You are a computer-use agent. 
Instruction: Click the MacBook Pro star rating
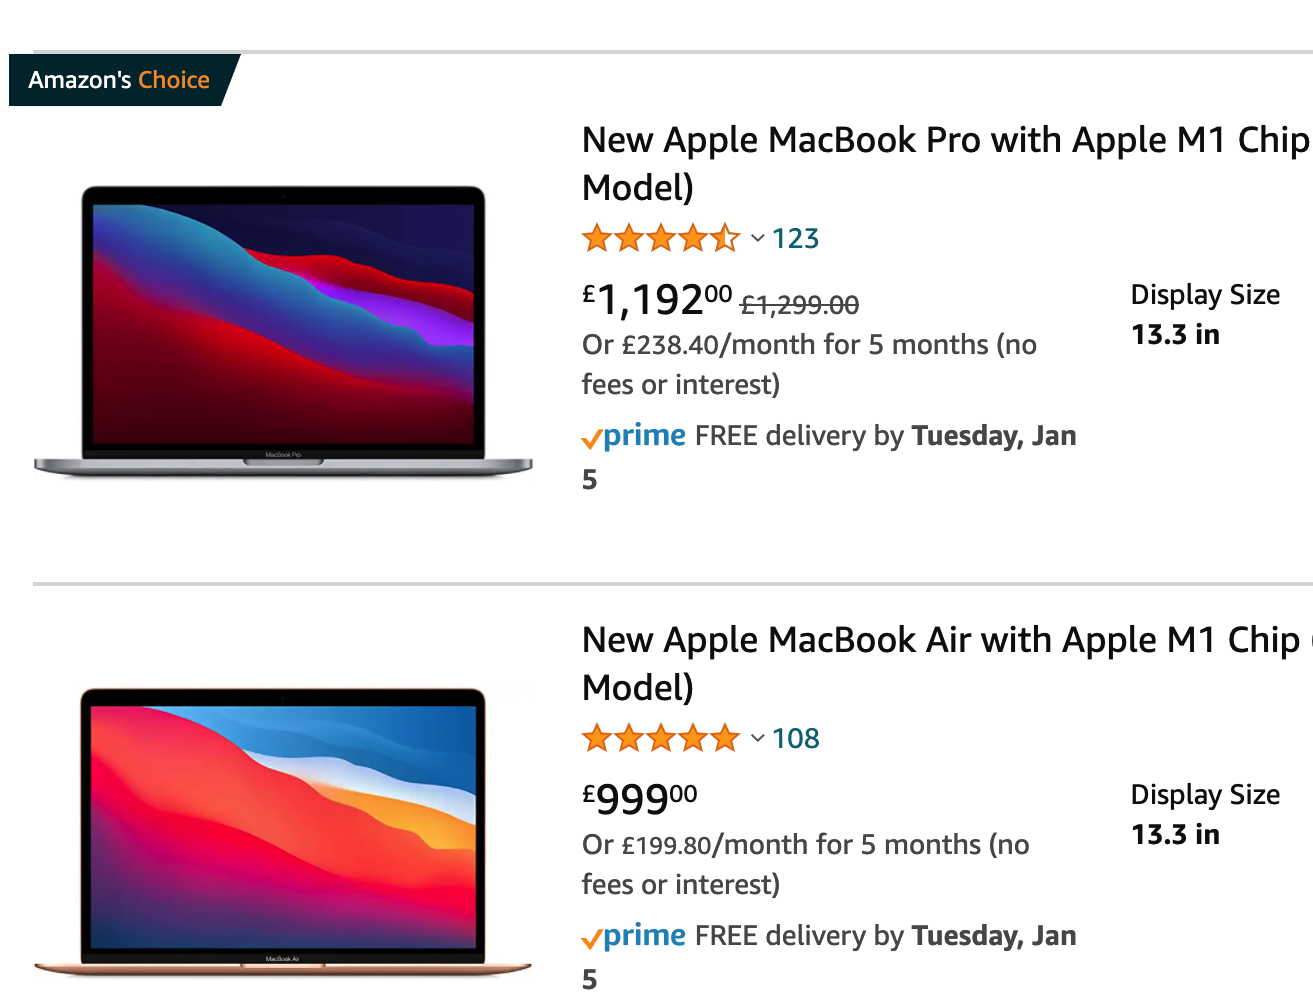click(x=660, y=239)
